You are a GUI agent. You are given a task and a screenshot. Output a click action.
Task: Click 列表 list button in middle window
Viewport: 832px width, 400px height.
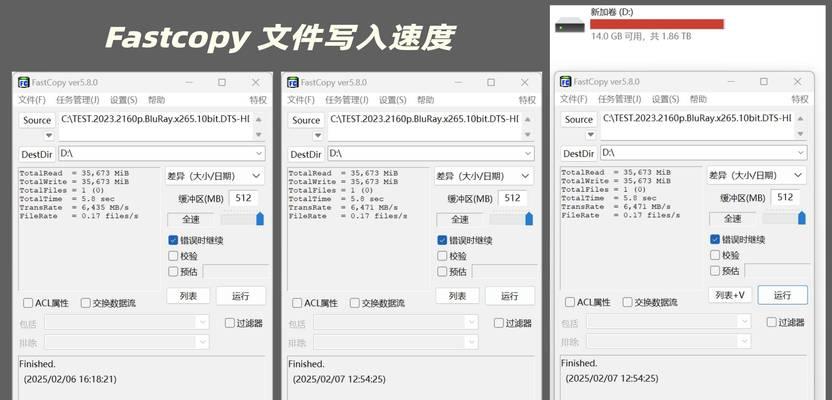click(x=457, y=296)
